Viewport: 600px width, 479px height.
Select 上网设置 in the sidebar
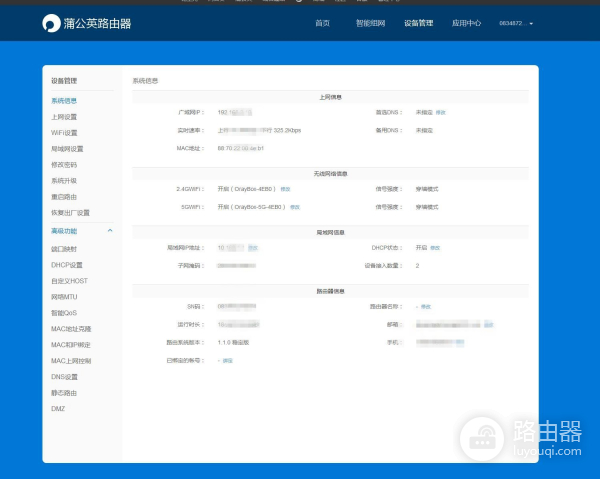pos(64,117)
